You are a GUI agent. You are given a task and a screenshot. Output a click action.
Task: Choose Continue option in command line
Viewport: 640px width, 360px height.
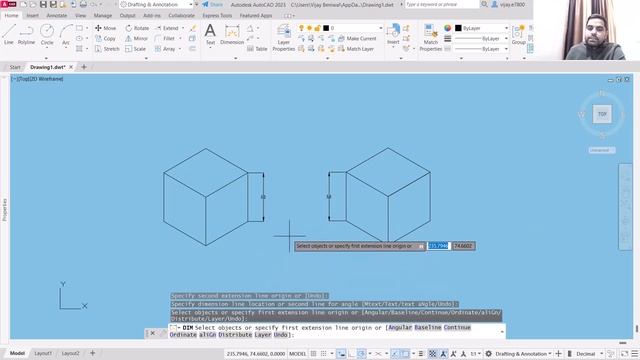pyautogui.click(x=457, y=327)
